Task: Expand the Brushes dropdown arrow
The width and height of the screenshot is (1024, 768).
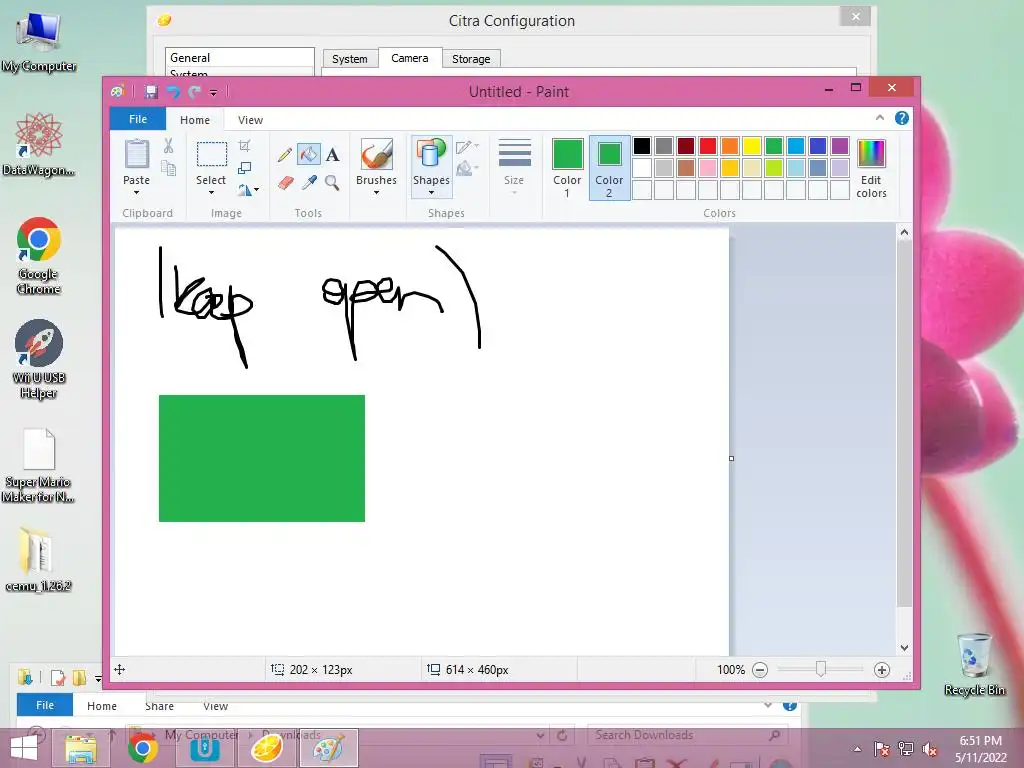Action: tap(377, 193)
